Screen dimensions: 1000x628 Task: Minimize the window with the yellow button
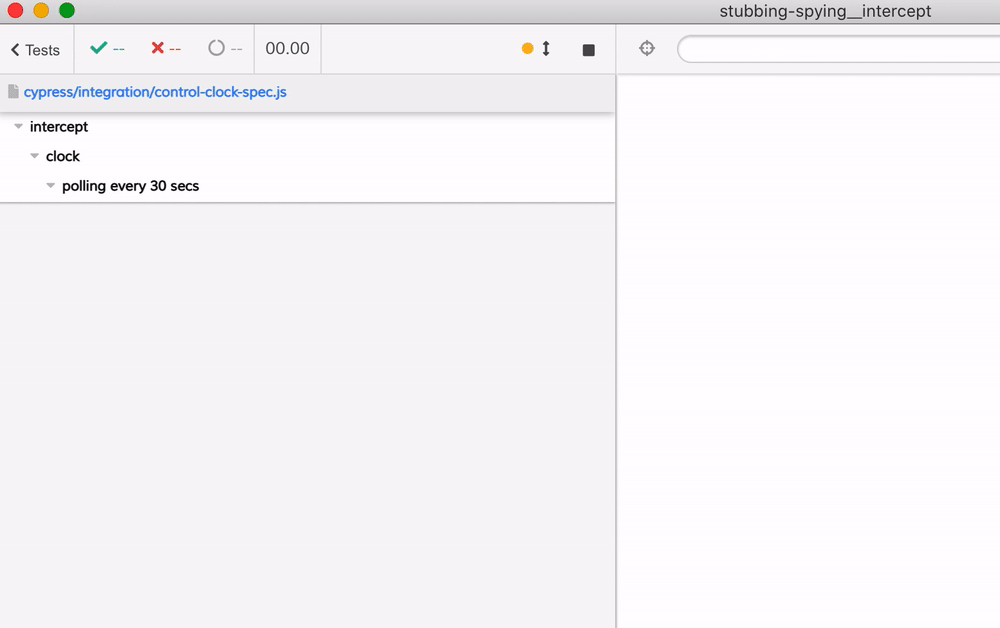[41, 11]
